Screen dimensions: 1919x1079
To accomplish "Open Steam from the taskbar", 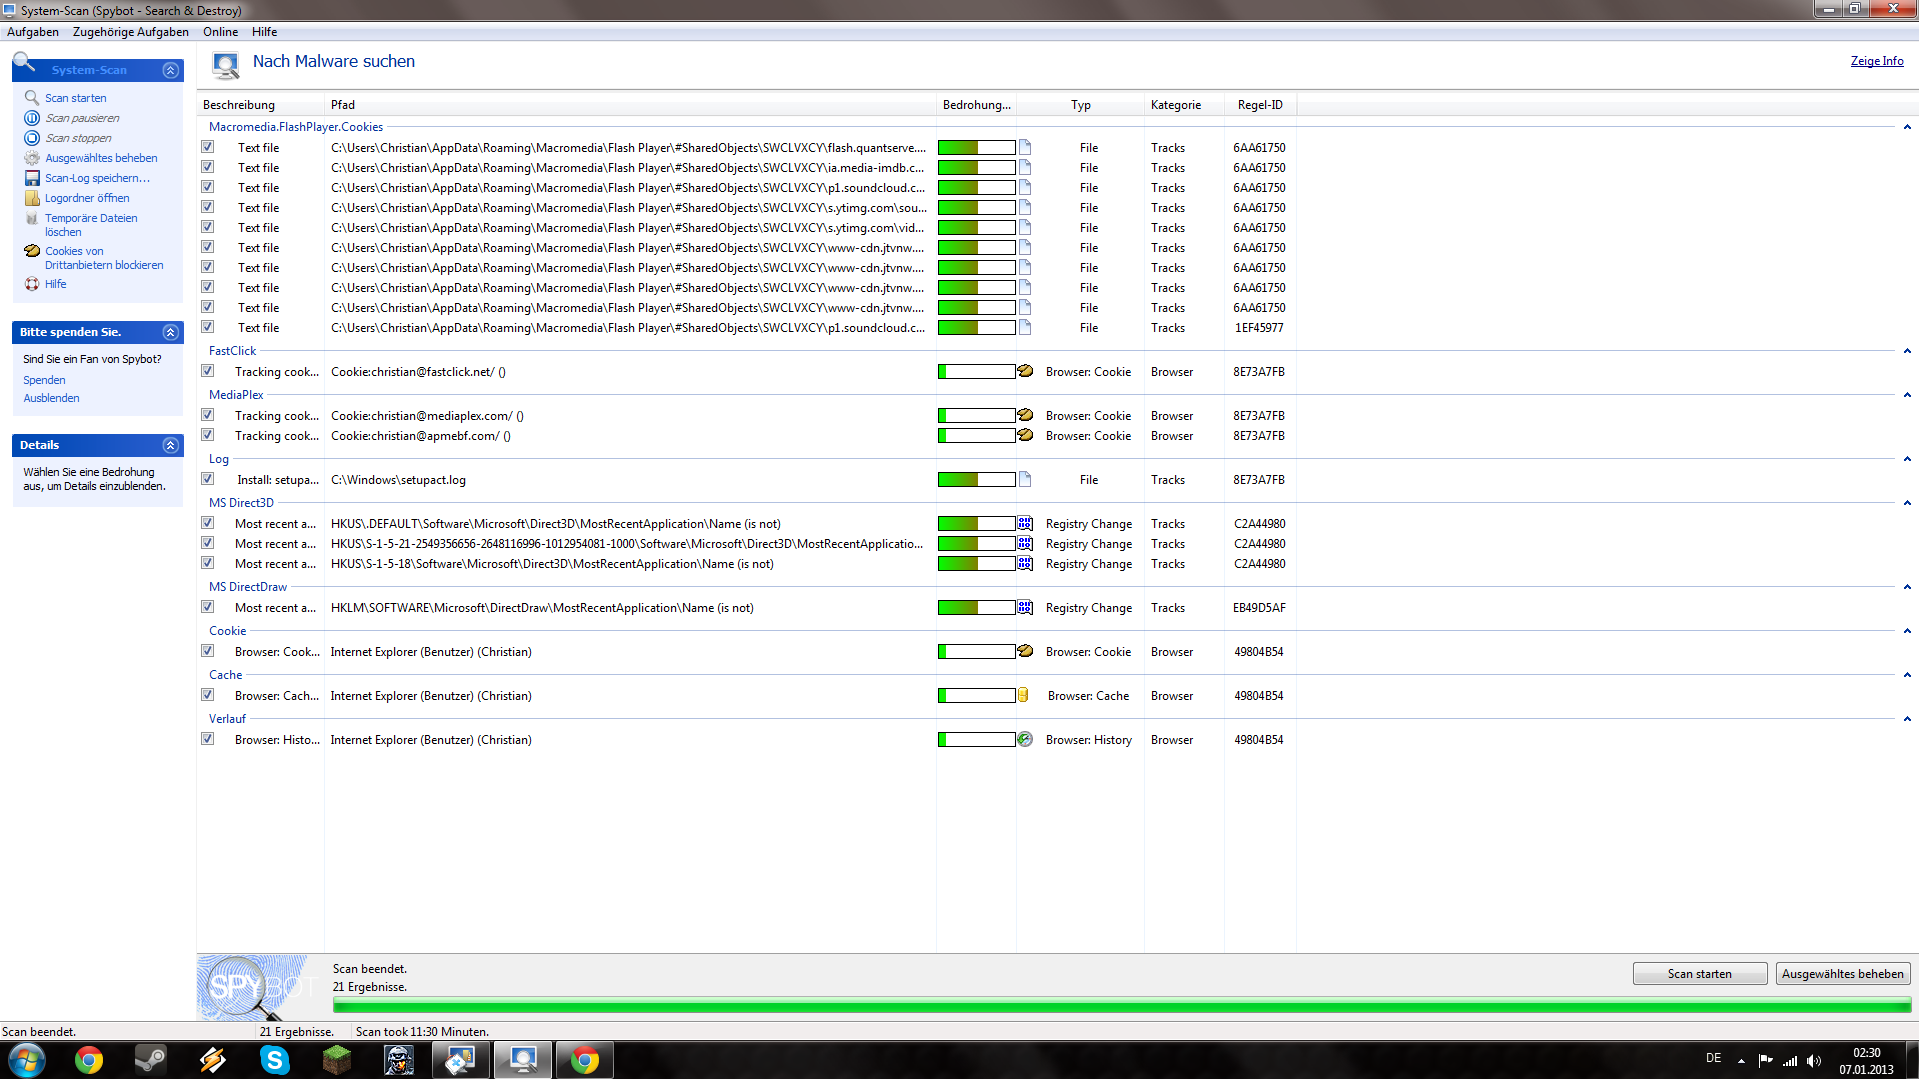I will (151, 1060).
